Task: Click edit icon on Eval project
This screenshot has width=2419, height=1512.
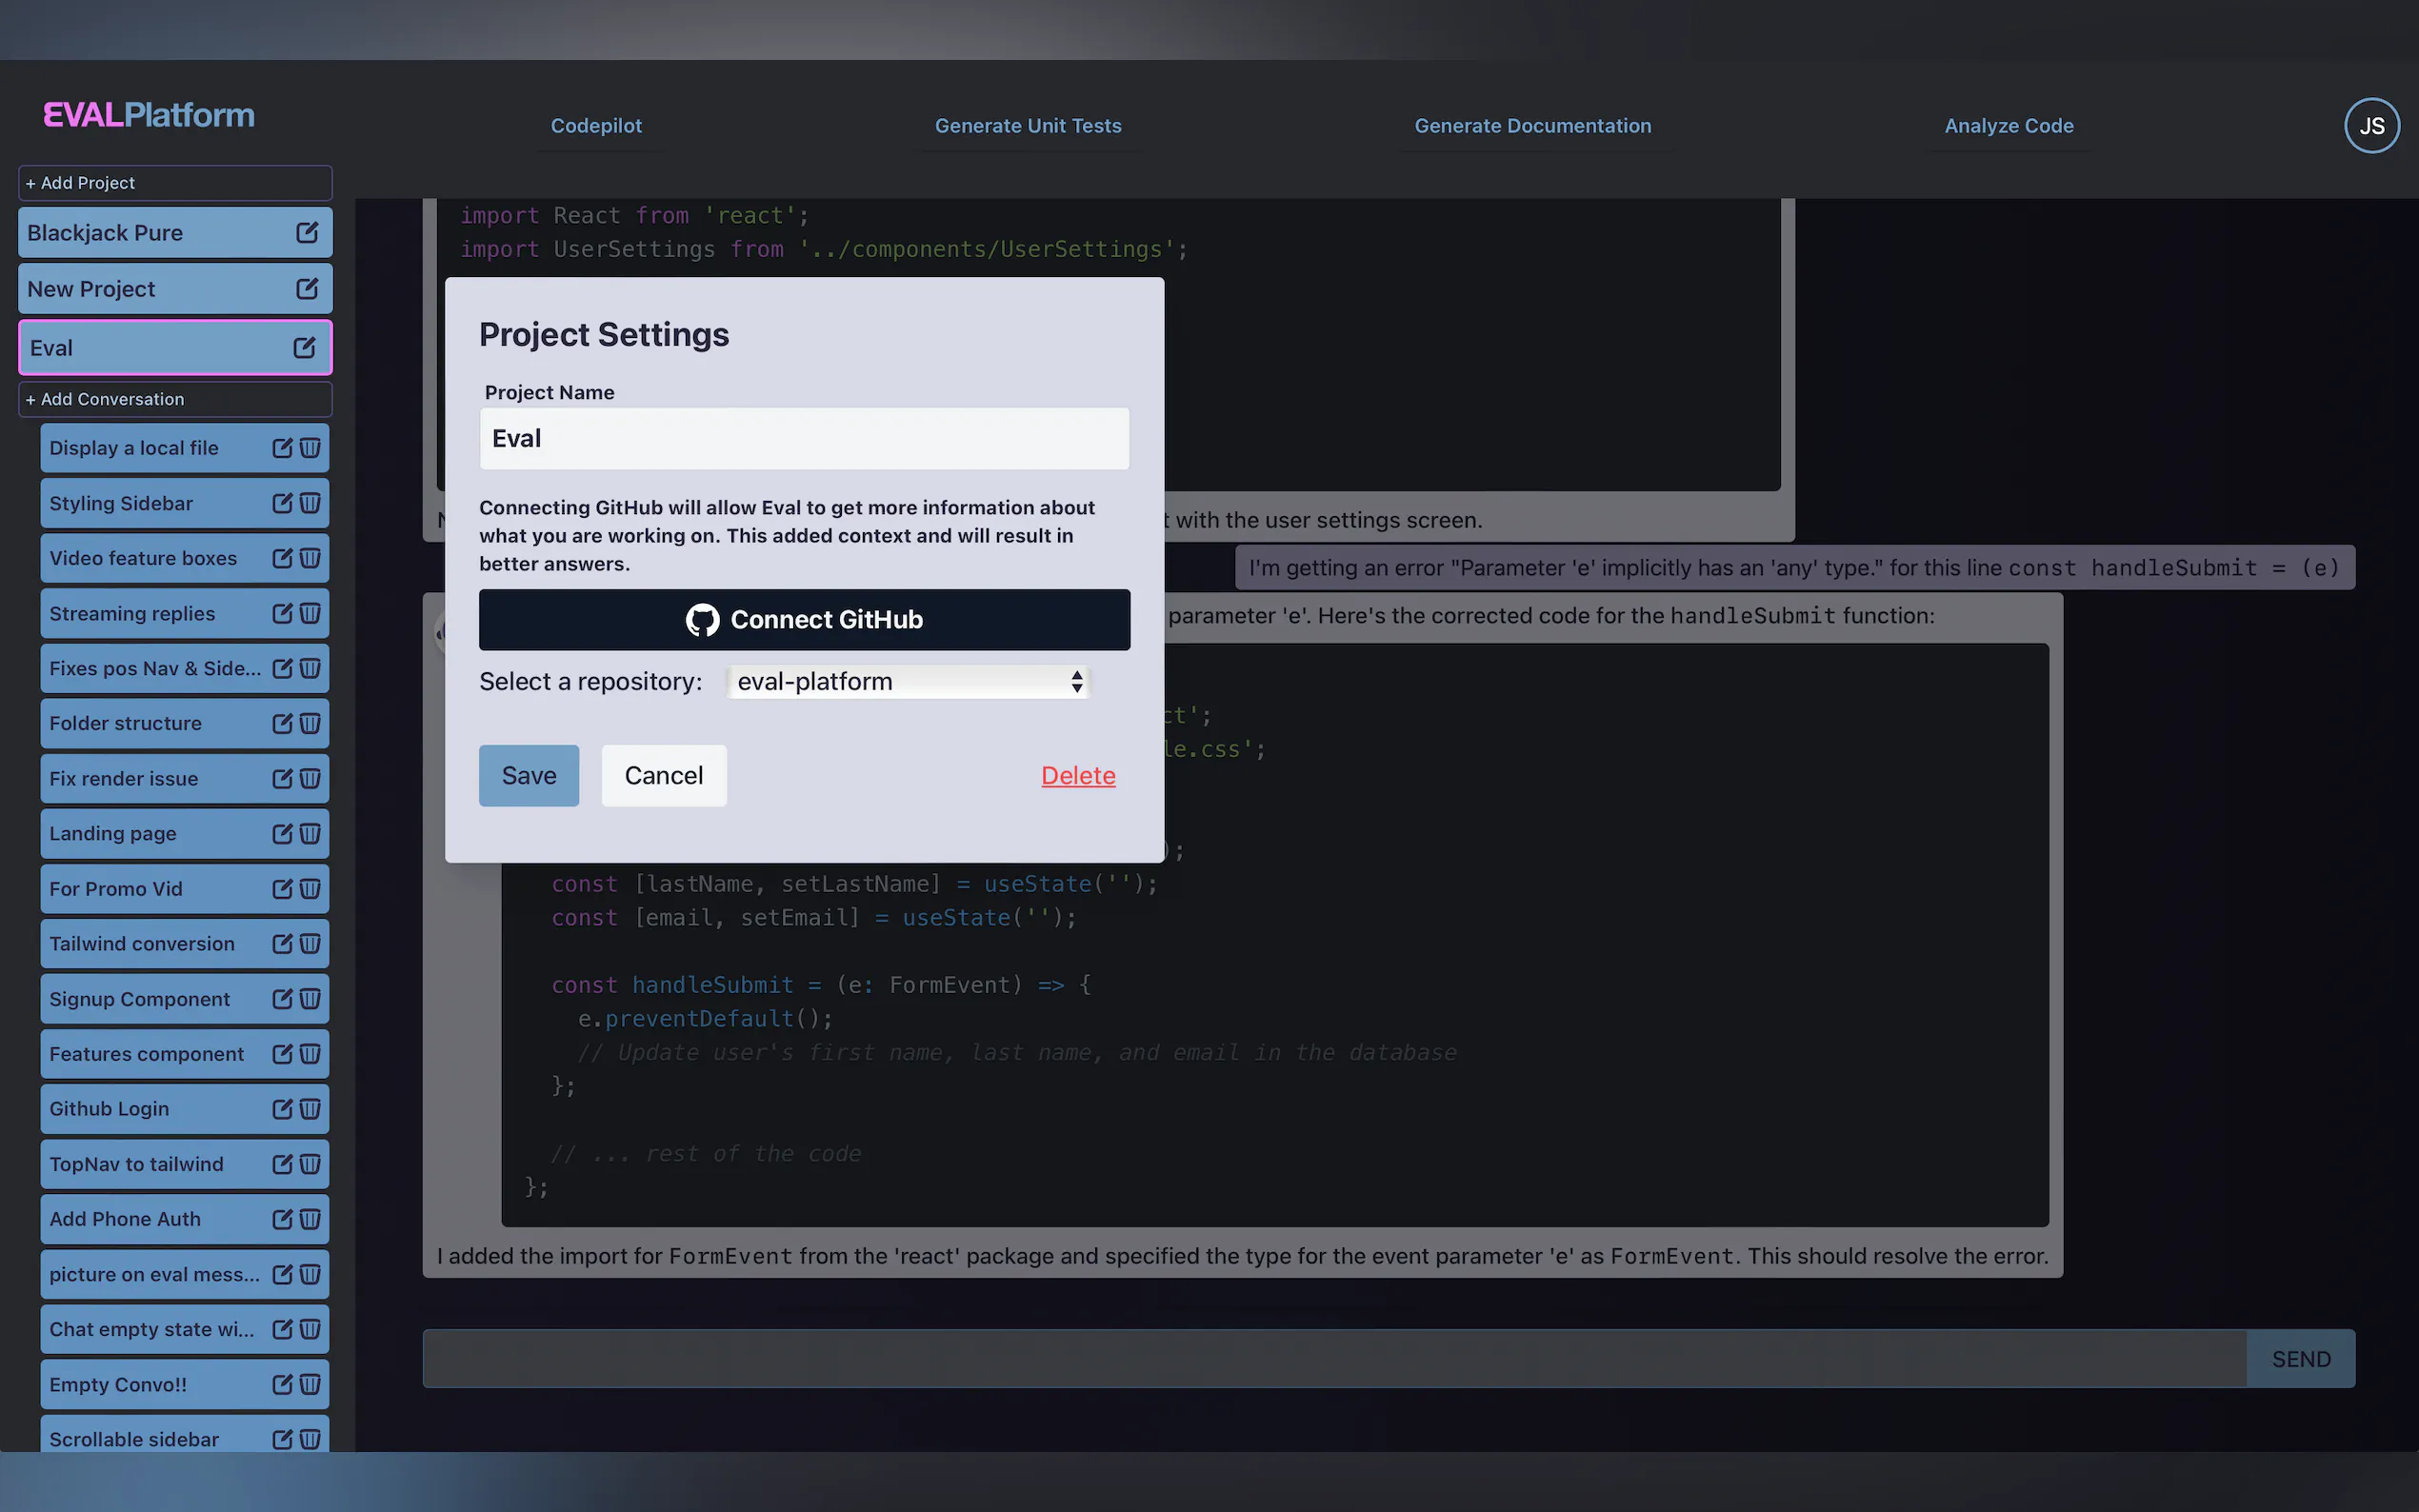Action: (x=304, y=347)
